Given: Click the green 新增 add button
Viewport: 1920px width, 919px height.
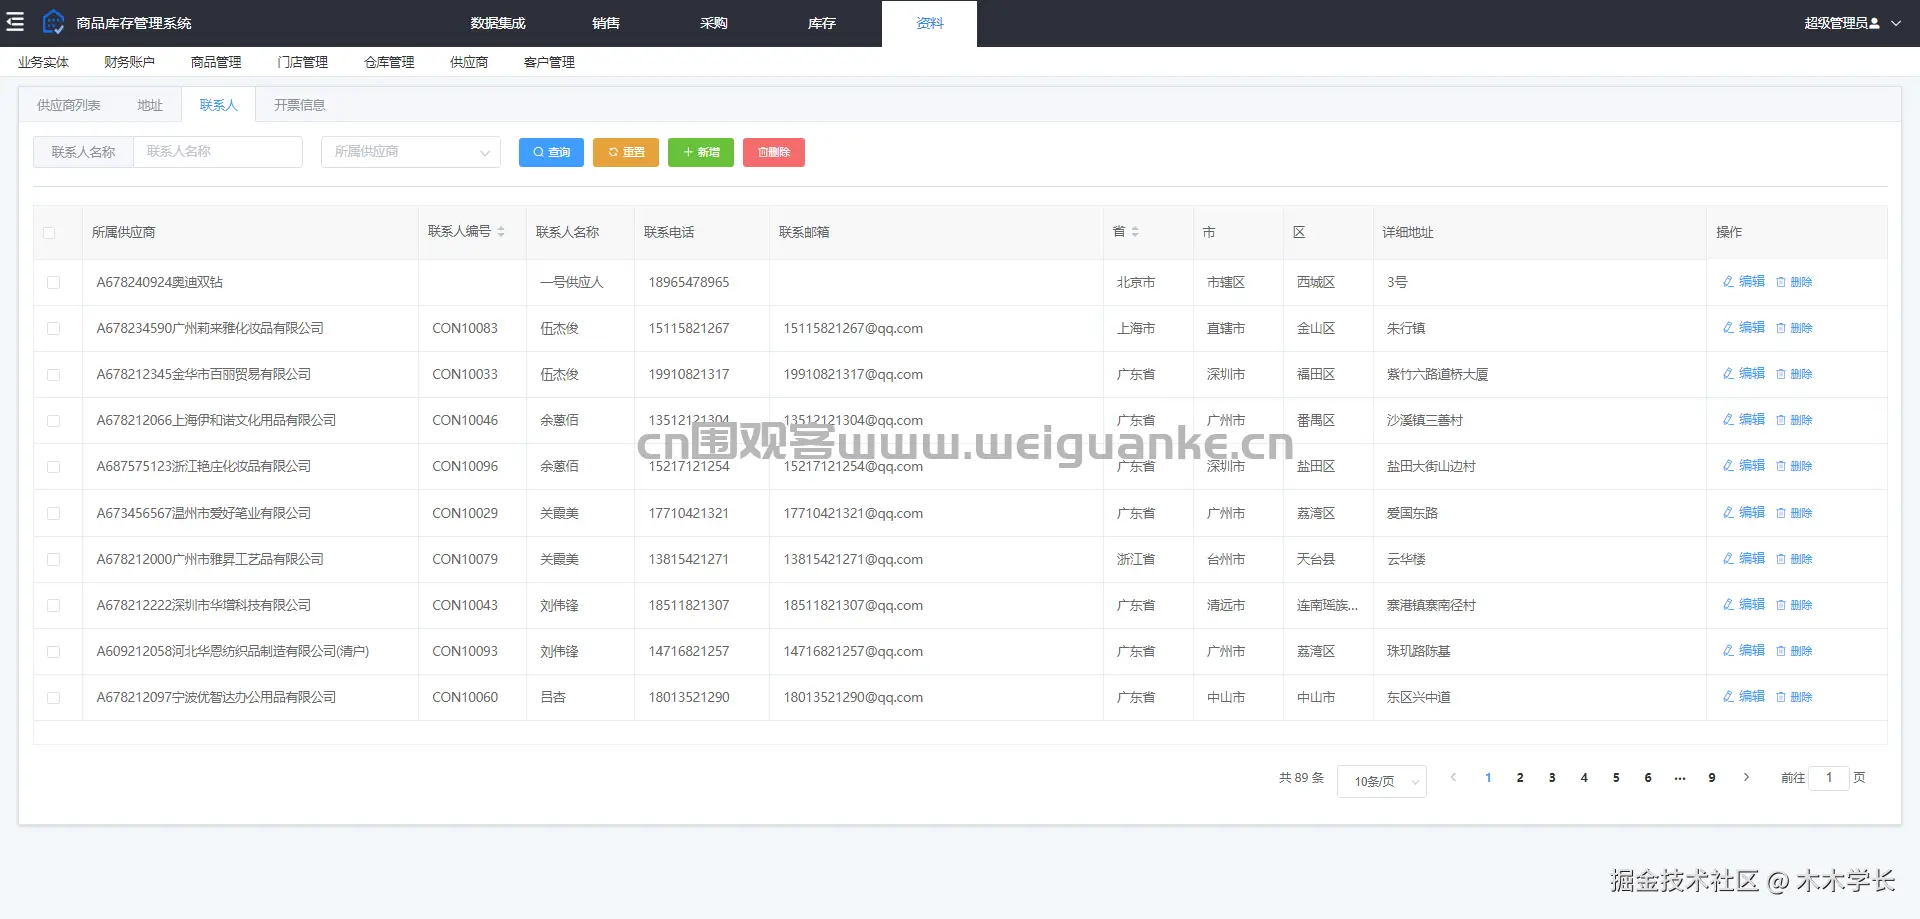Looking at the screenshot, I should coord(701,152).
